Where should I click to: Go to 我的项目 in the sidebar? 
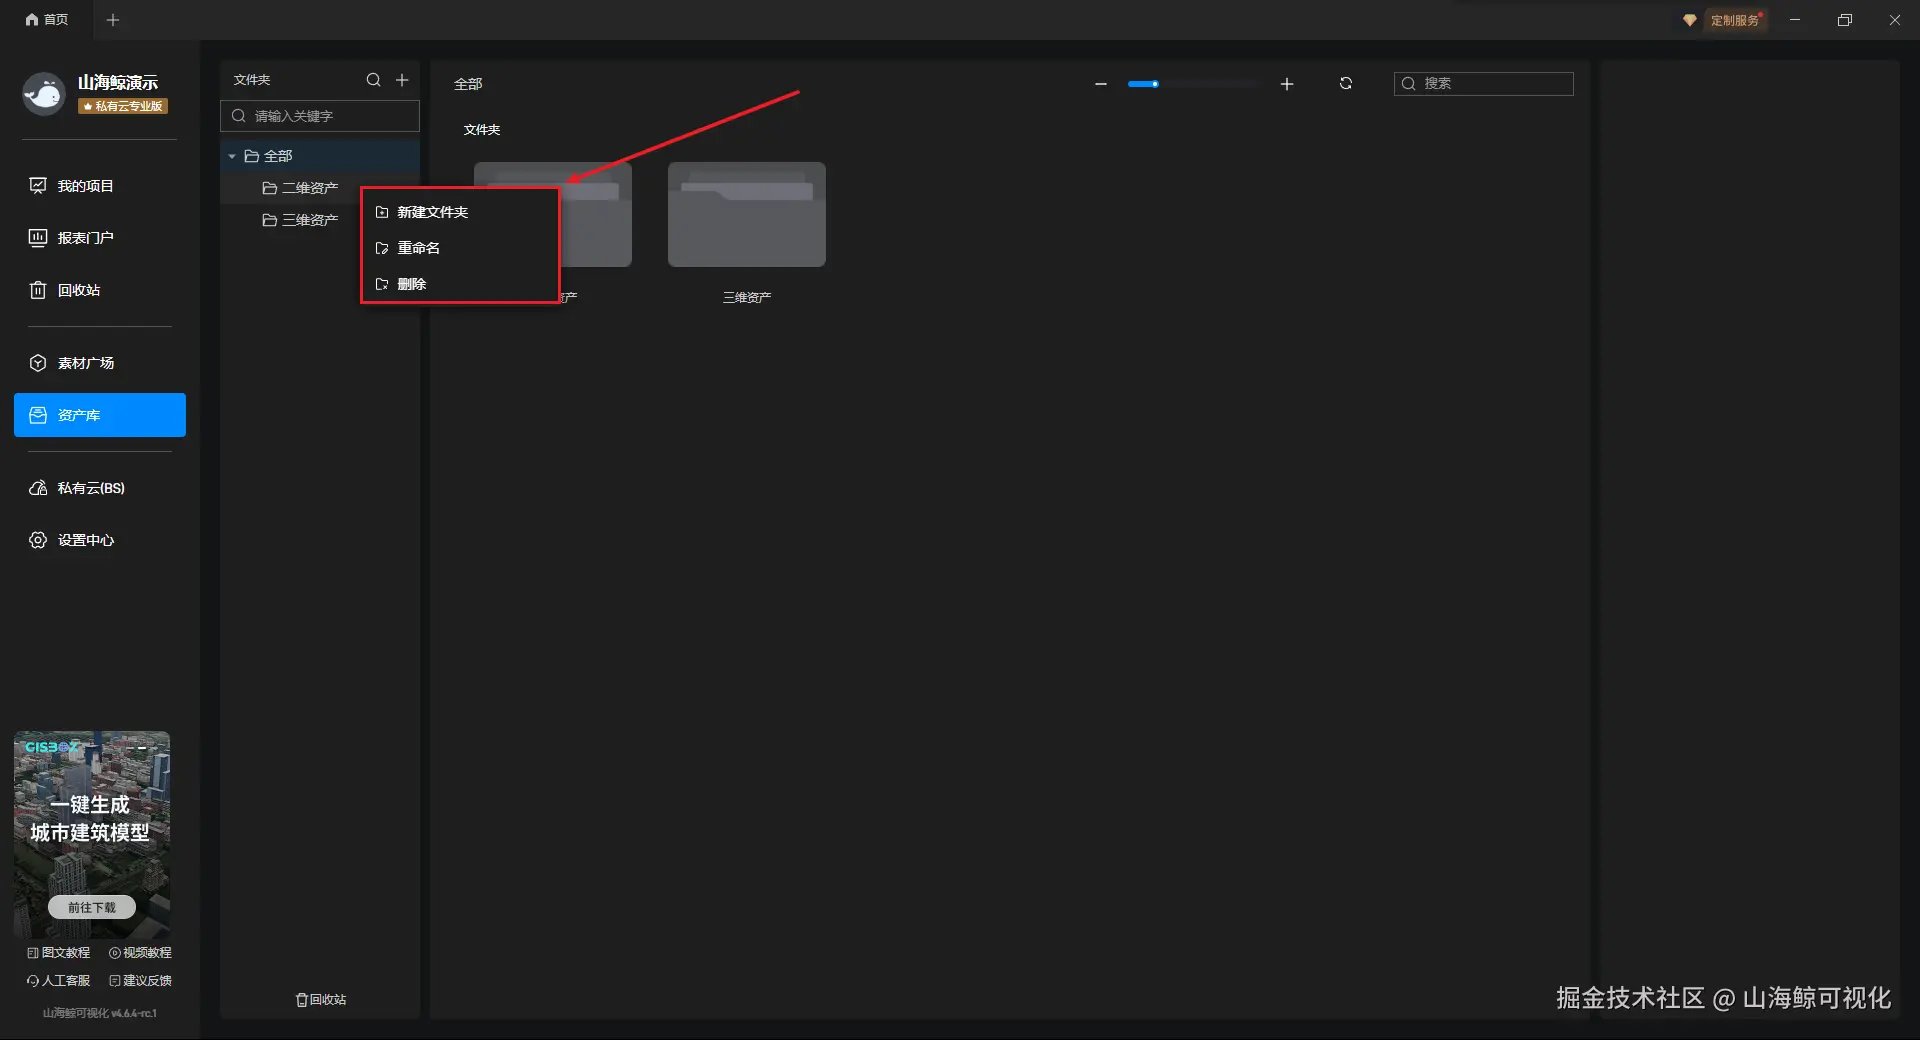[x=100, y=186]
